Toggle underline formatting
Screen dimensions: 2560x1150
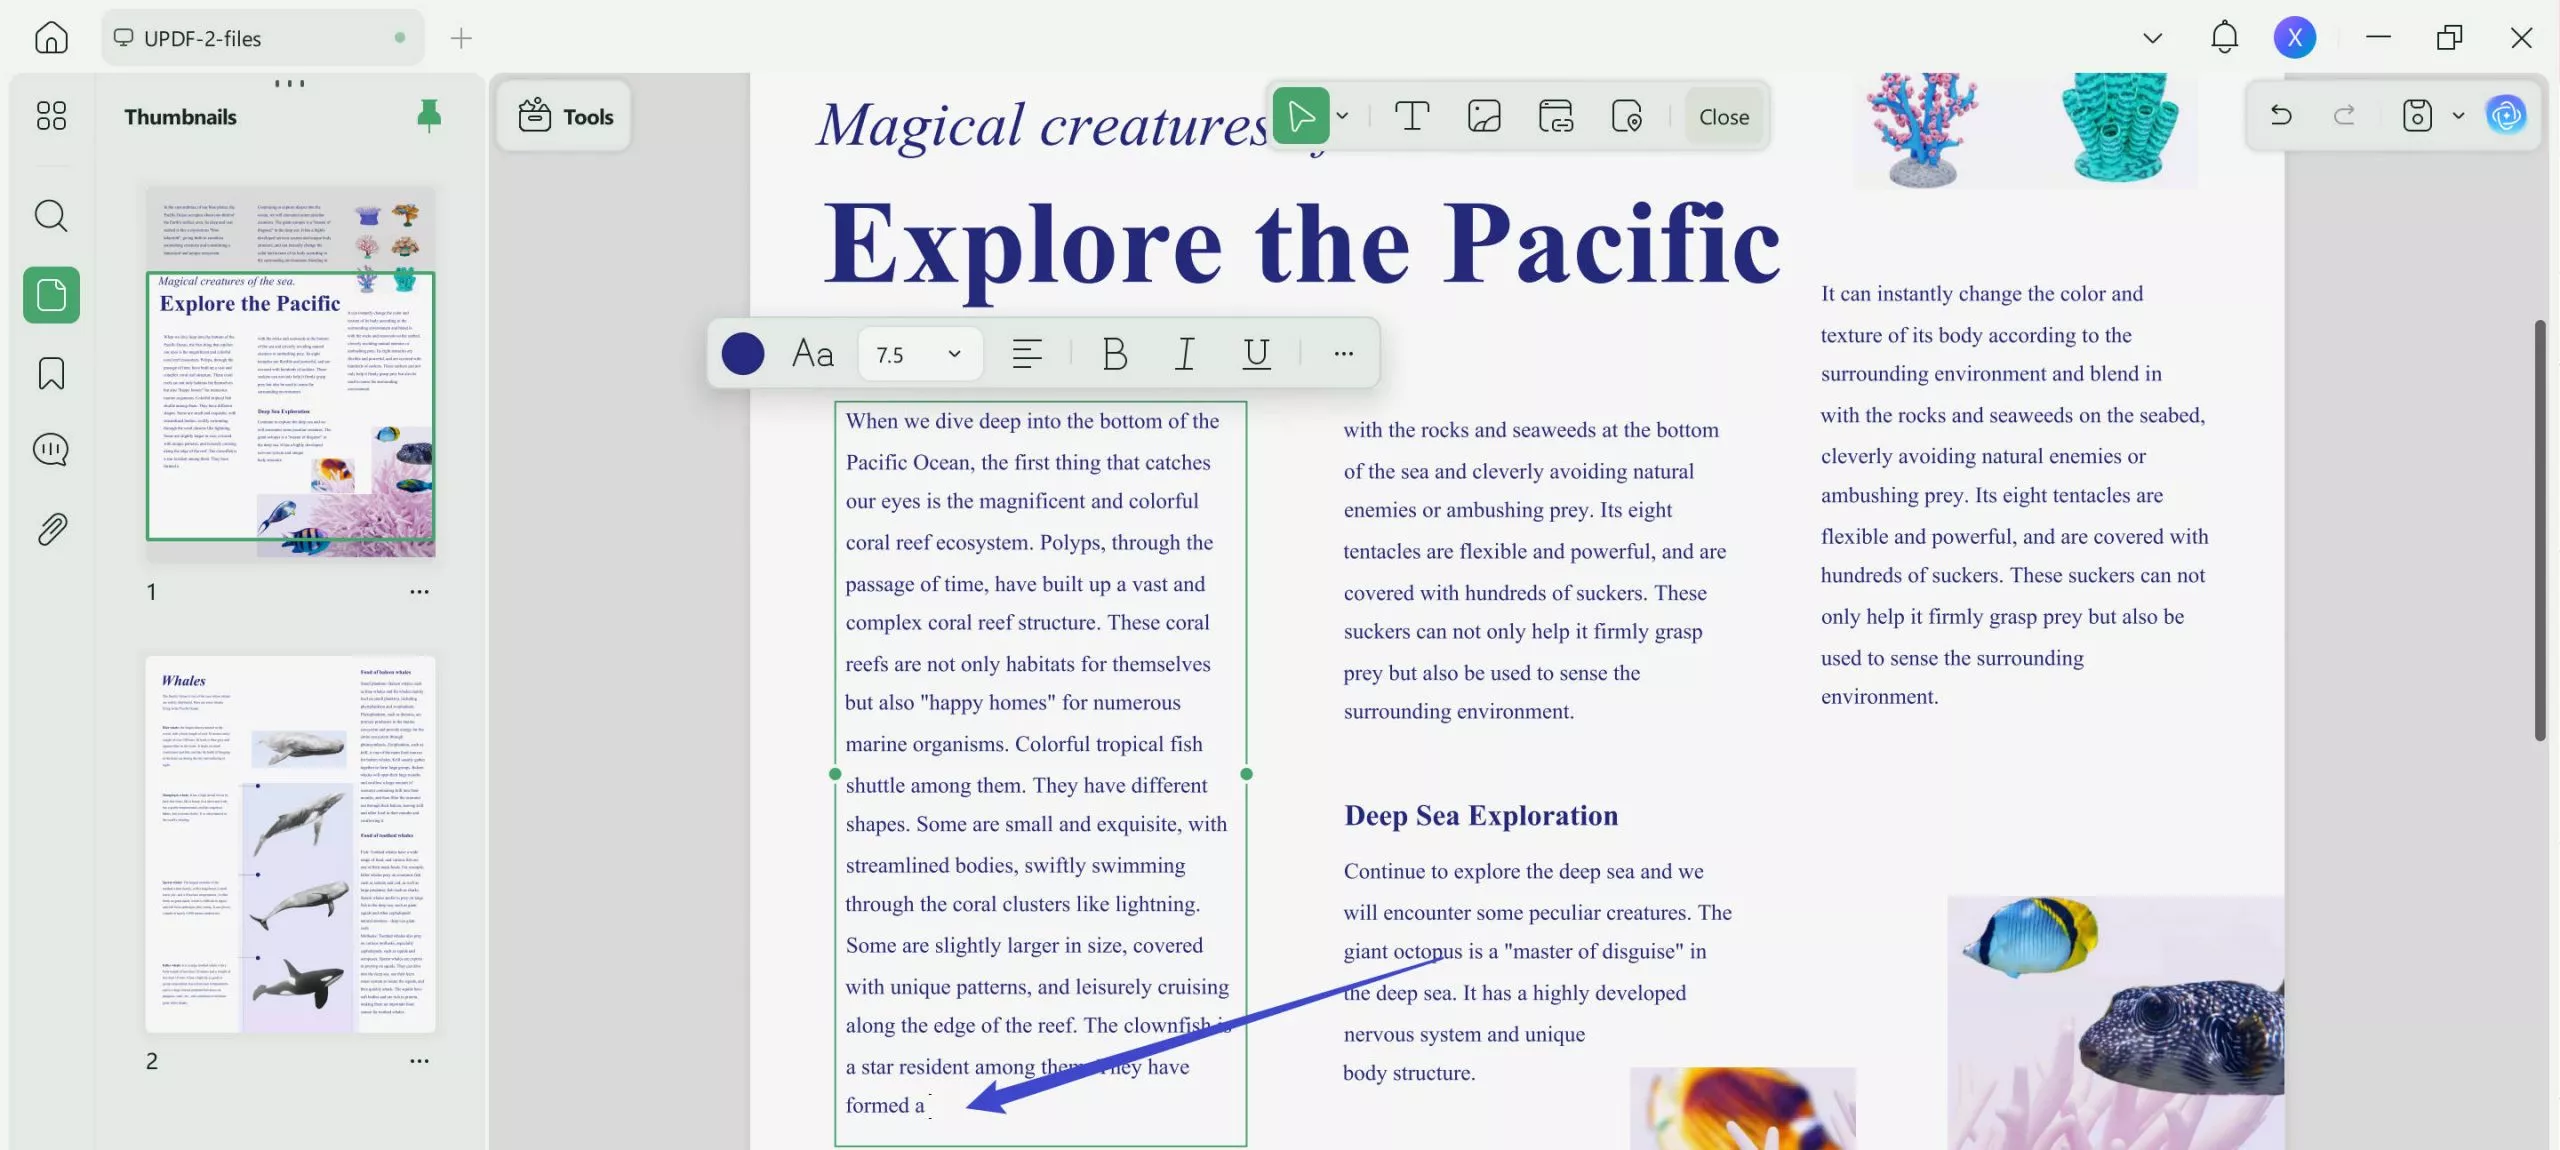[x=1256, y=353]
